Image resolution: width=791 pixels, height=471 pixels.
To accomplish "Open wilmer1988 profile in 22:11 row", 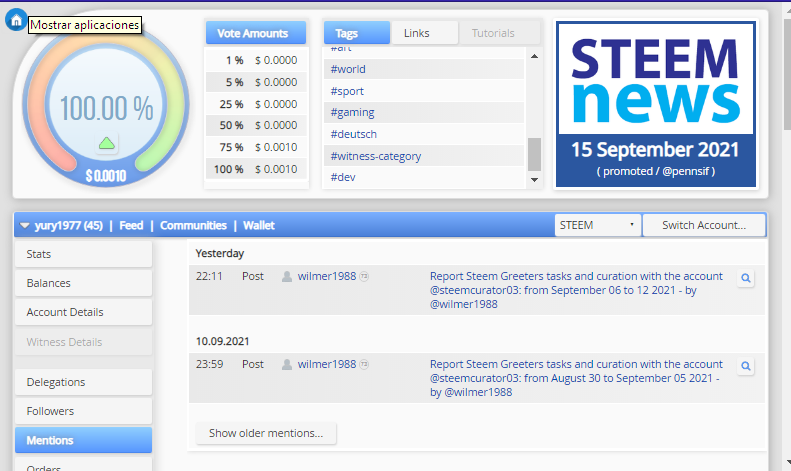I will coord(327,276).
